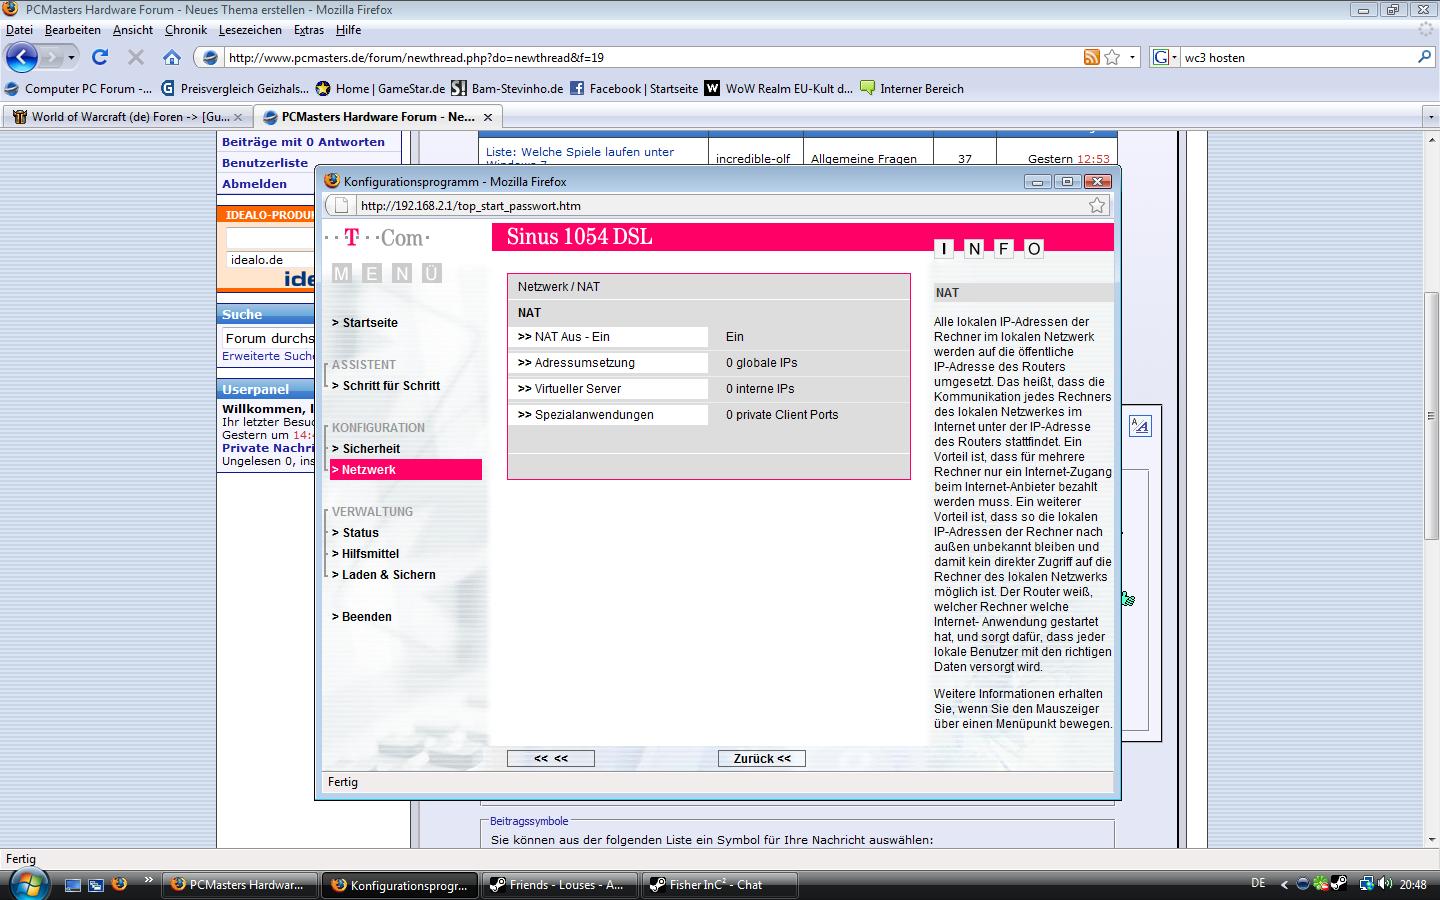Open the address bar history dropdown
This screenshot has width=1440, height=900.
(x=1132, y=57)
